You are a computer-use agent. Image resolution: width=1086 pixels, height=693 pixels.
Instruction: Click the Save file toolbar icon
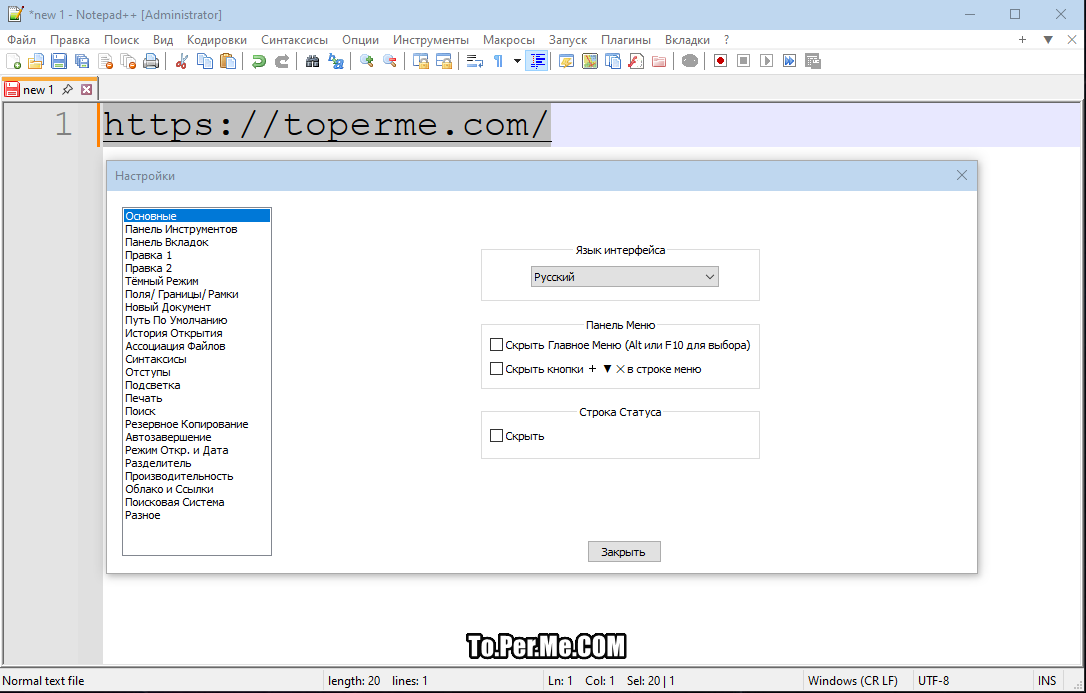click(x=59, y=61)
